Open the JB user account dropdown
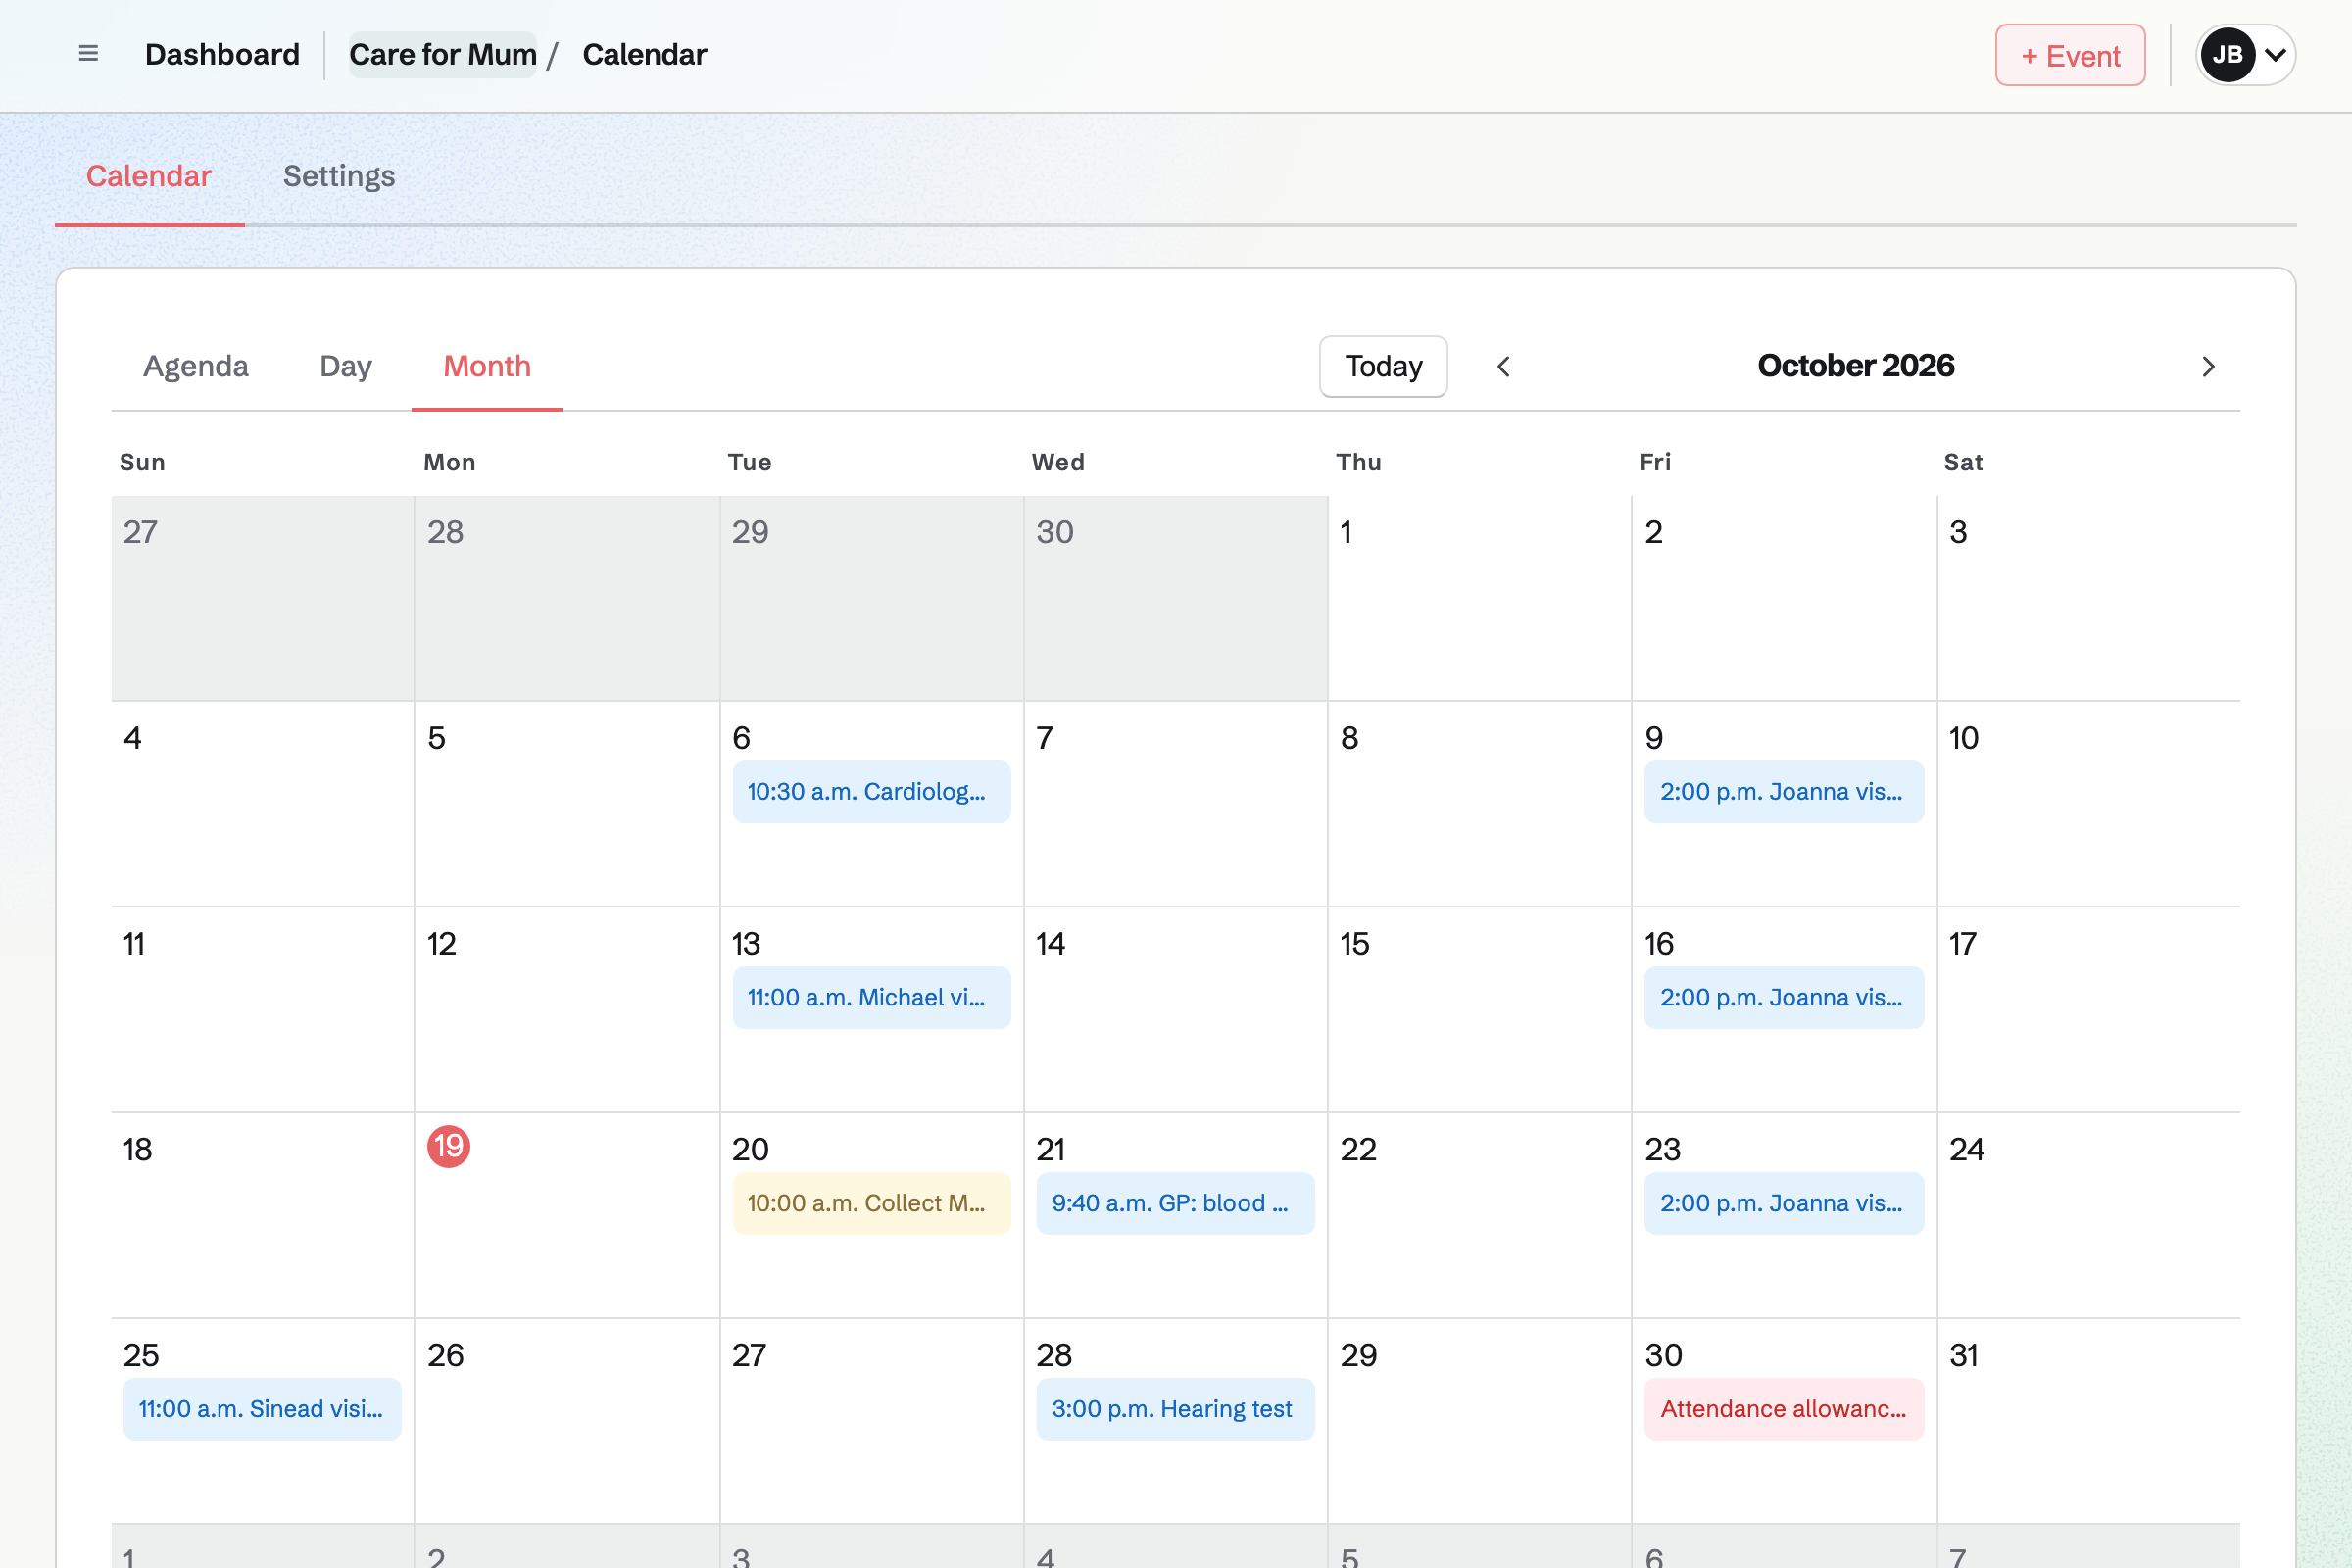The width and height of the screenshot is (2352, 1568). point(2245,55)
